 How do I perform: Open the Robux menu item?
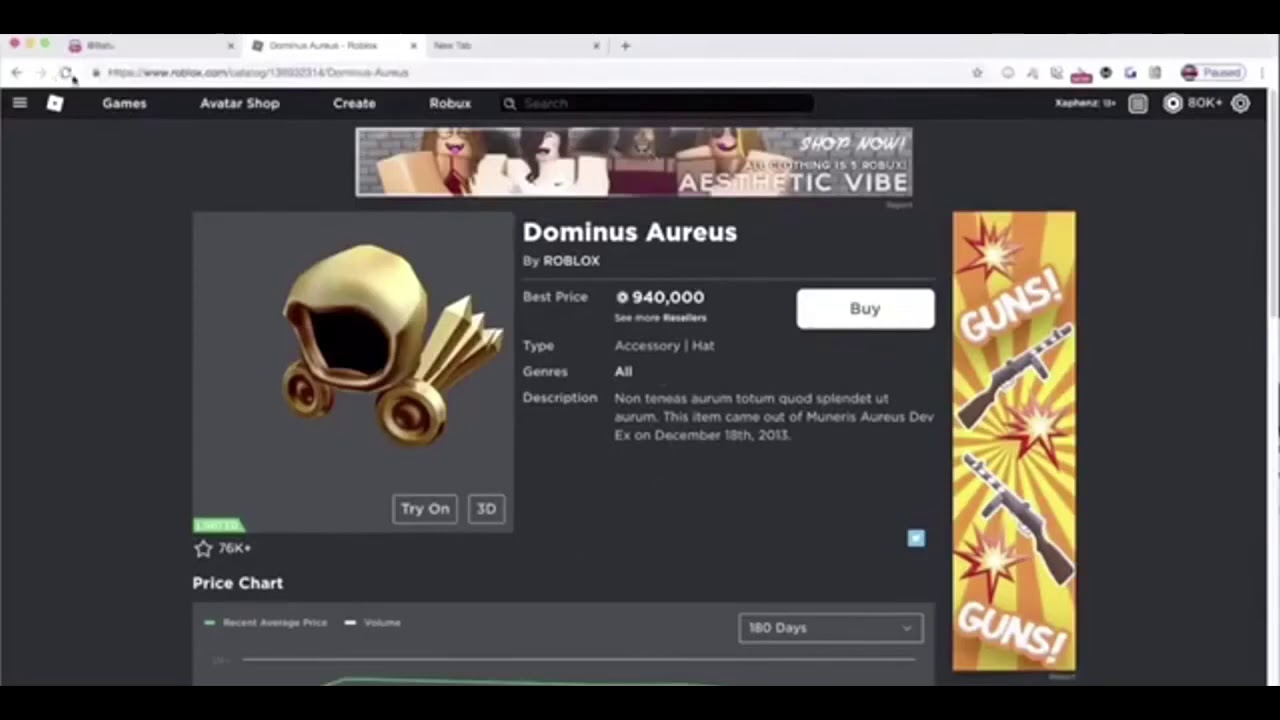450,103
